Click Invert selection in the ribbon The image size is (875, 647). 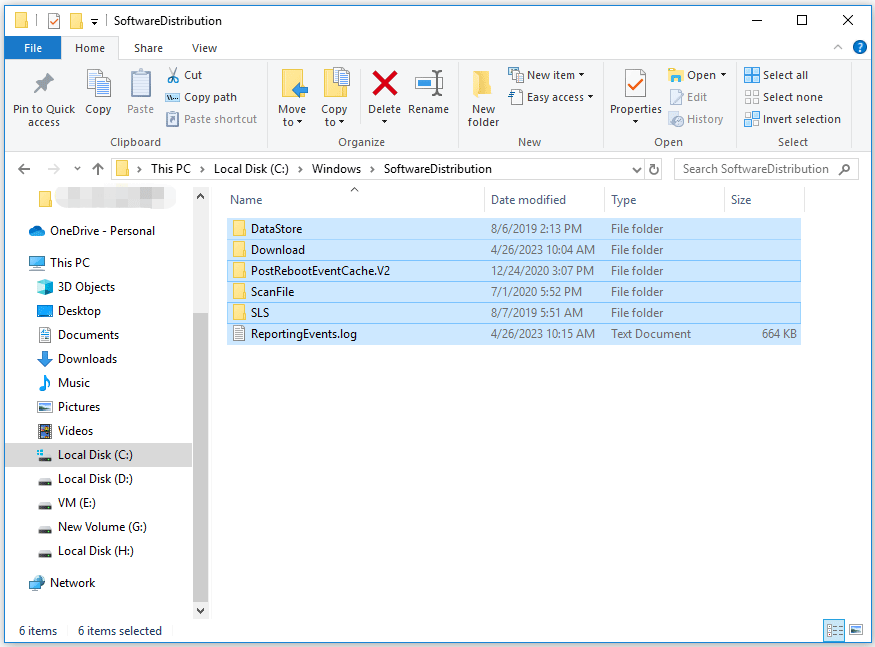tap(792, 119)
